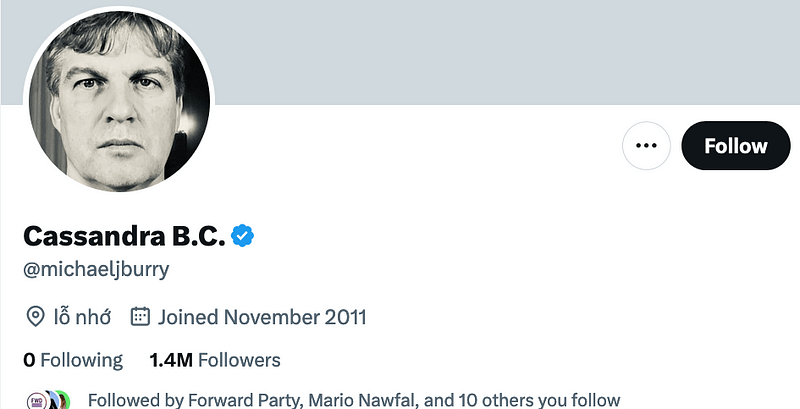This screenshot has height=409, width=800.
Task: Click the Joined November 2011 text
Action: pos(262,318)
